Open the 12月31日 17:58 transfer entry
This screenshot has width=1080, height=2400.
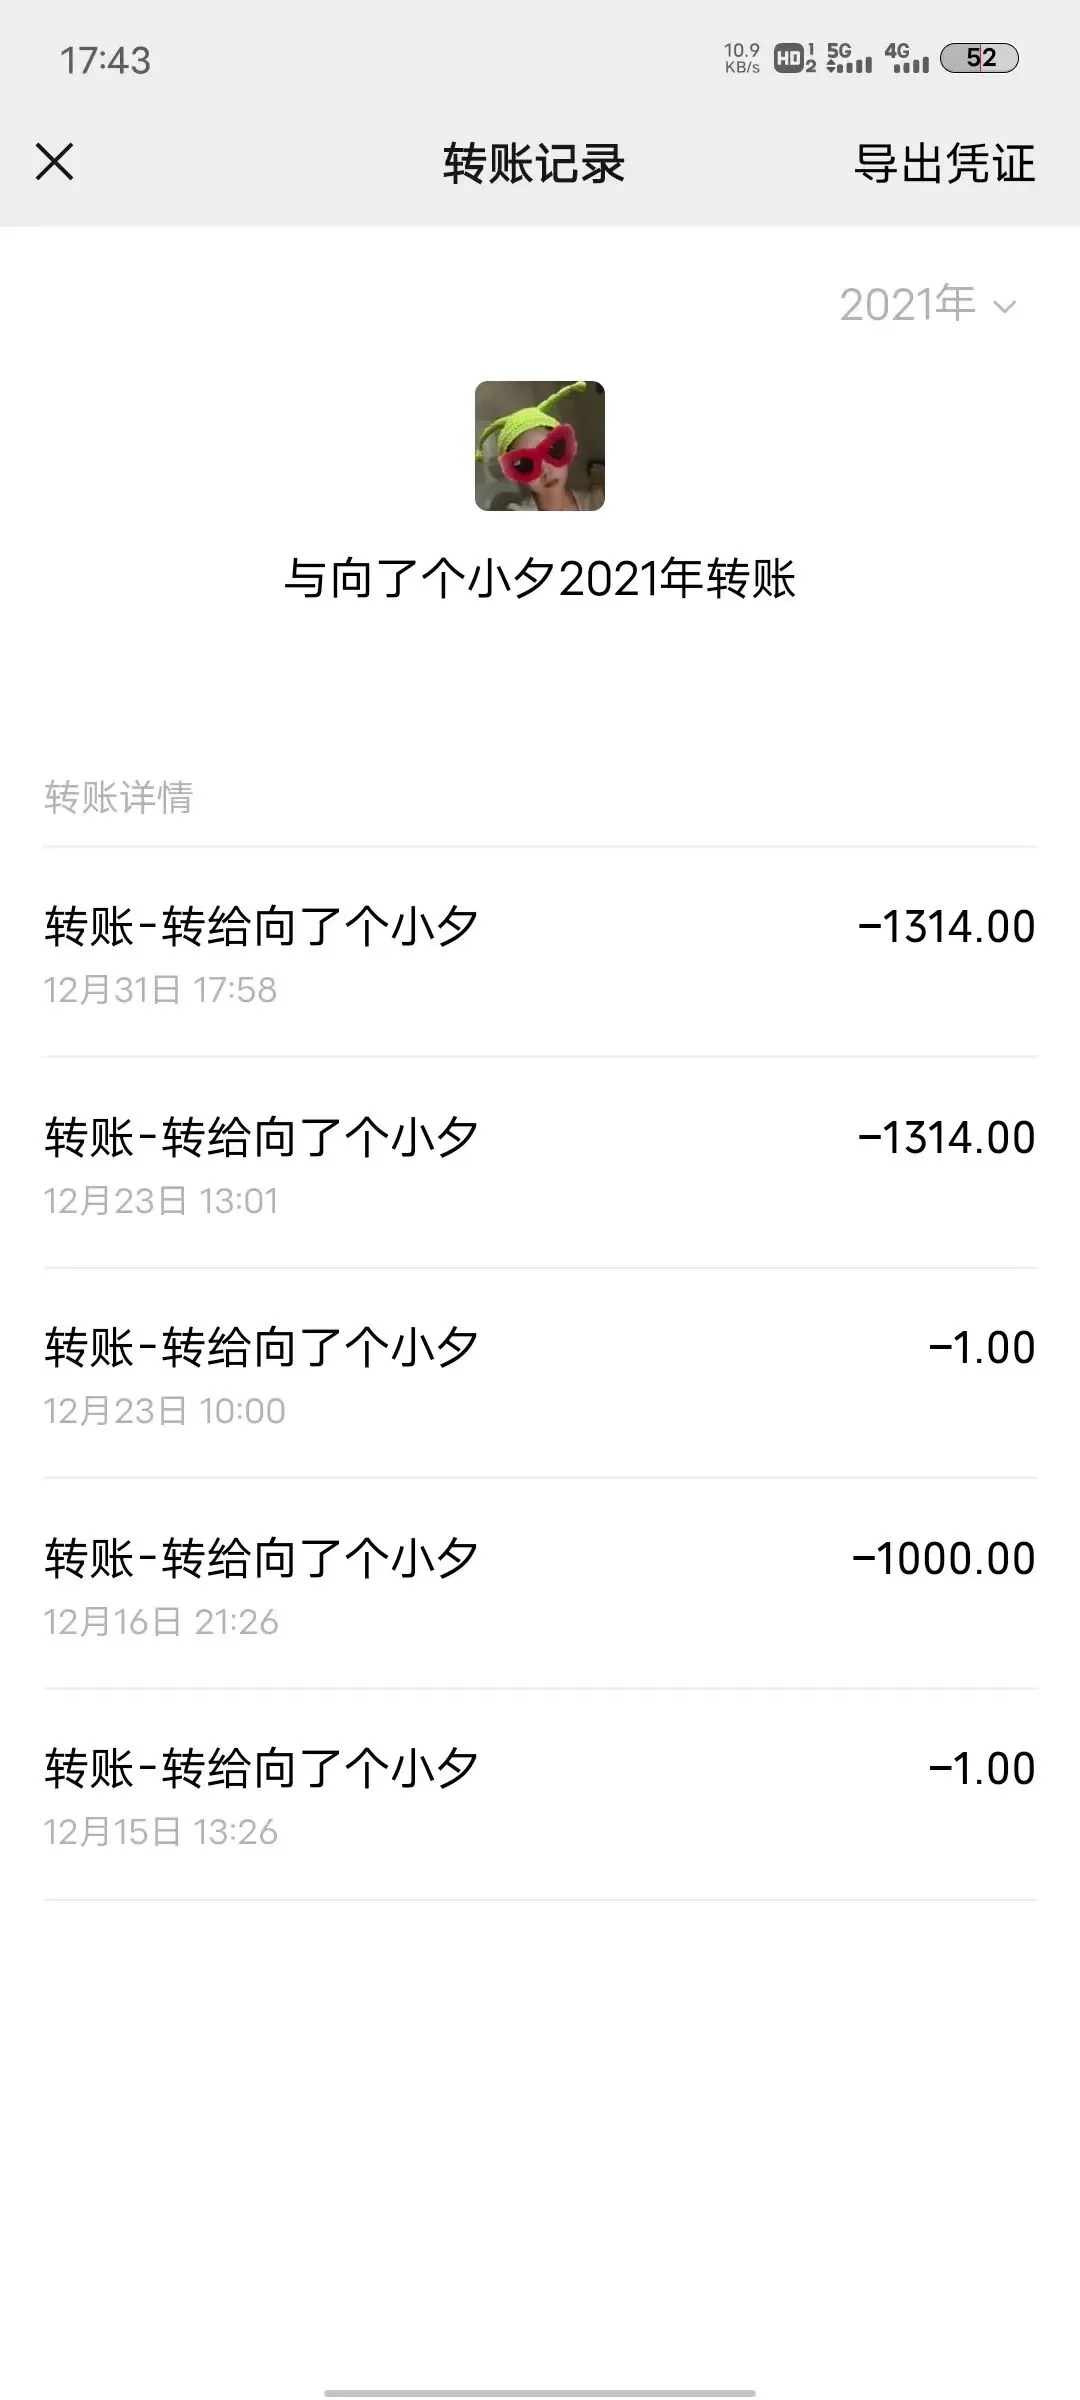(x=540, y=952)
